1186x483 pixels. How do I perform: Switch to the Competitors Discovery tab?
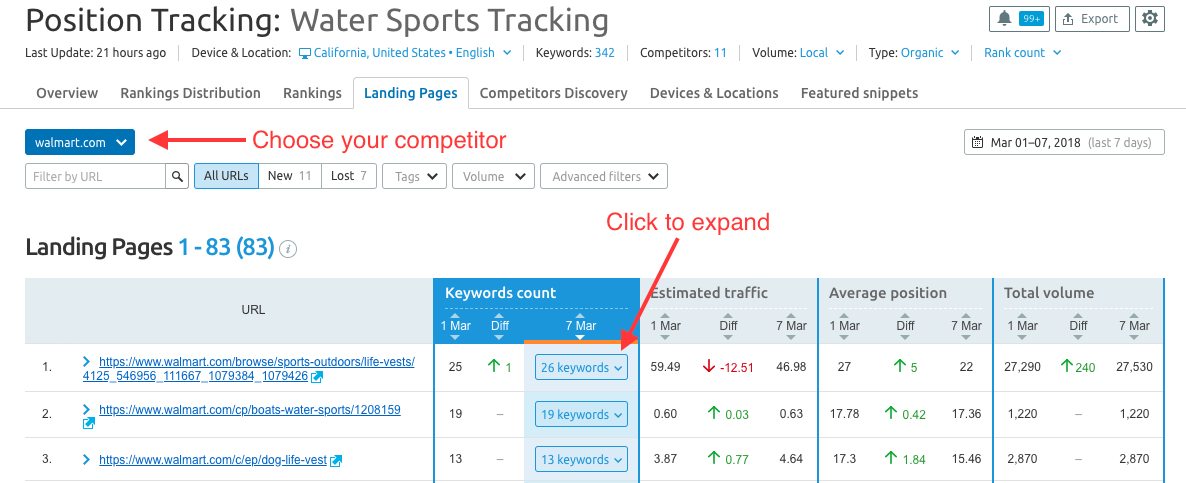[554, 93]
